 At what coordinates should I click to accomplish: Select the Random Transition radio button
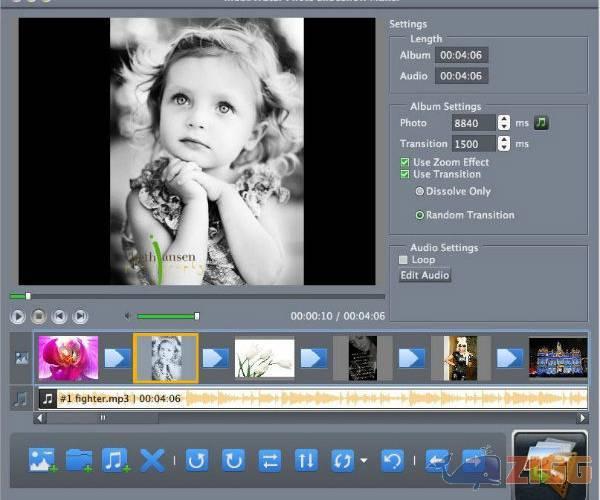(x=419, y=215)
